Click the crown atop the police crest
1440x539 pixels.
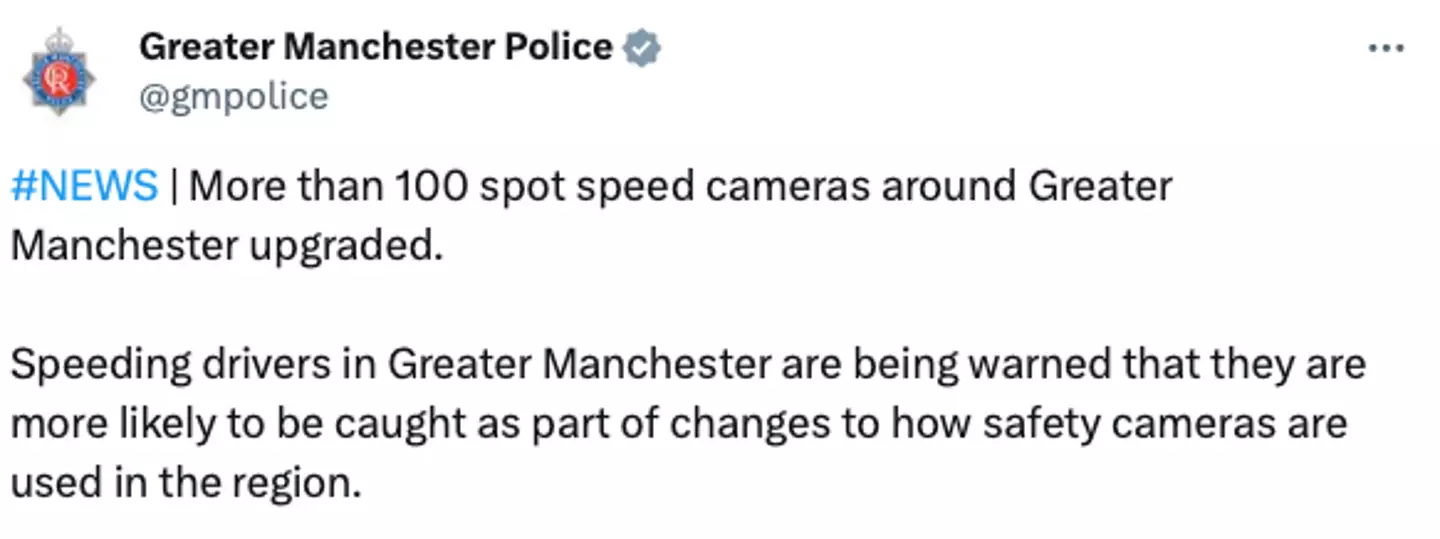[x=60, y=41]
